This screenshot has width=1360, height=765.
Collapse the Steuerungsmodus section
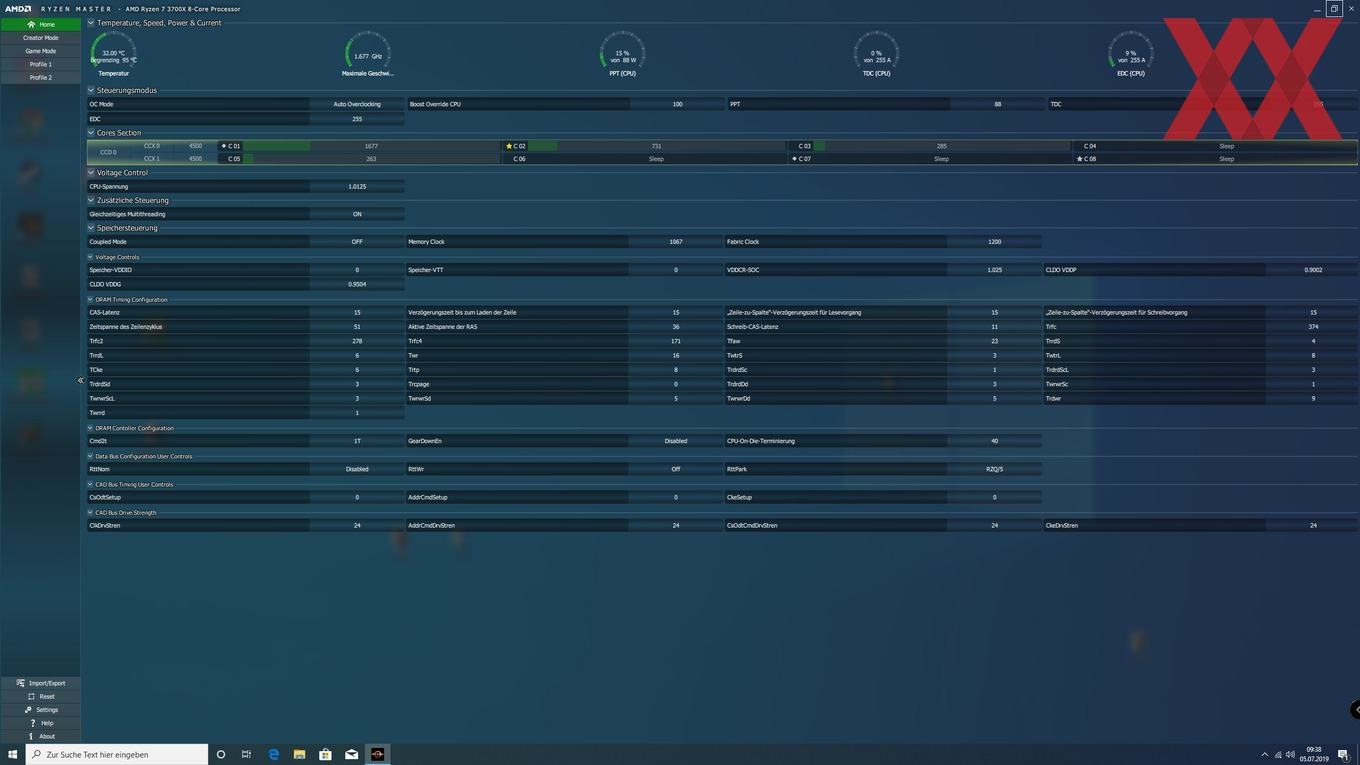point(91,90)
